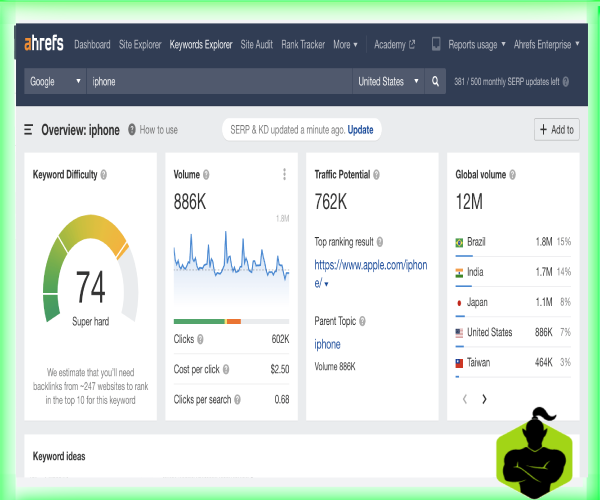Click the Taiwan 464K volume value
This screenshot has width=600, height=500.
544,362
